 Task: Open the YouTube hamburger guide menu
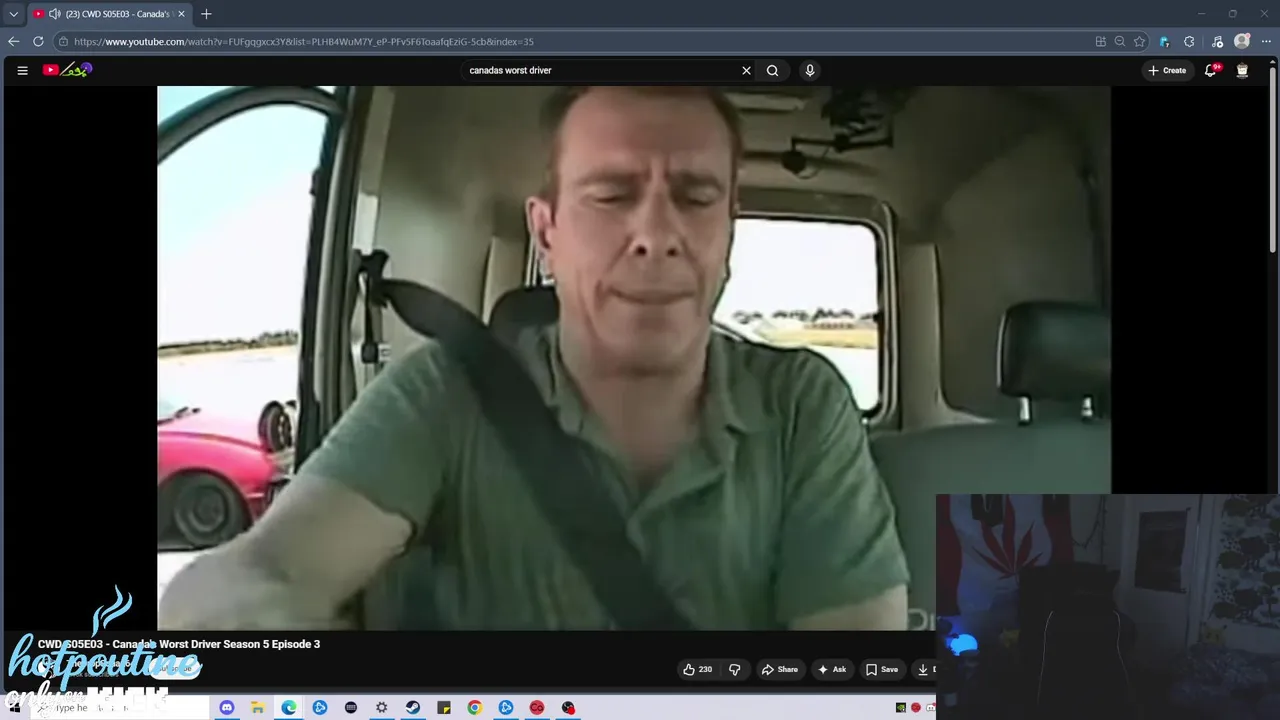coord(22,70)
